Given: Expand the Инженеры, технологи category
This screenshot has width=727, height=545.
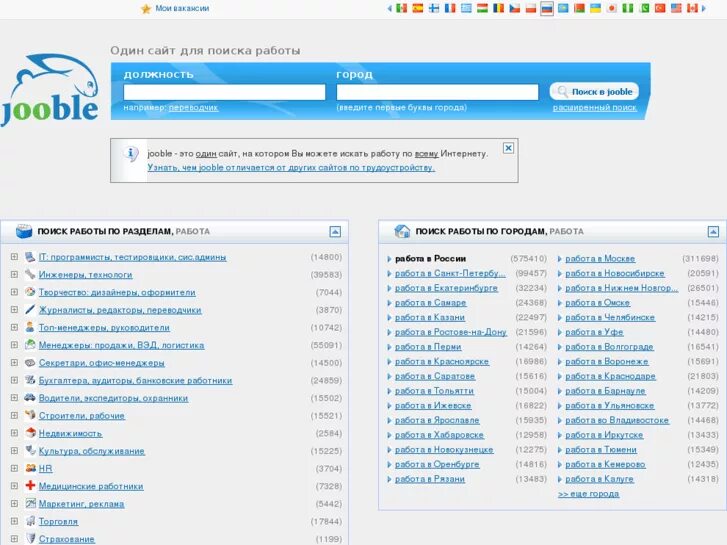Looking at the screenshot, I should pyautogui.click(x=14, y=274).
